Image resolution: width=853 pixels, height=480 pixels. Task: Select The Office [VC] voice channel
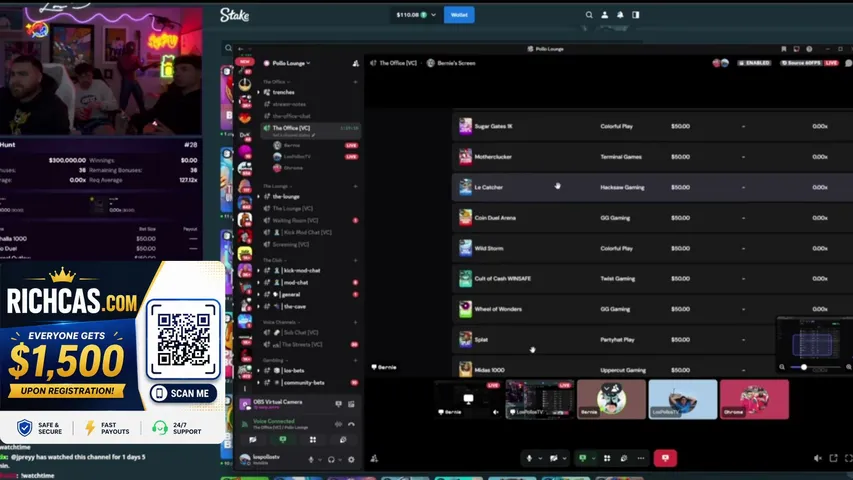click(310, 130)
